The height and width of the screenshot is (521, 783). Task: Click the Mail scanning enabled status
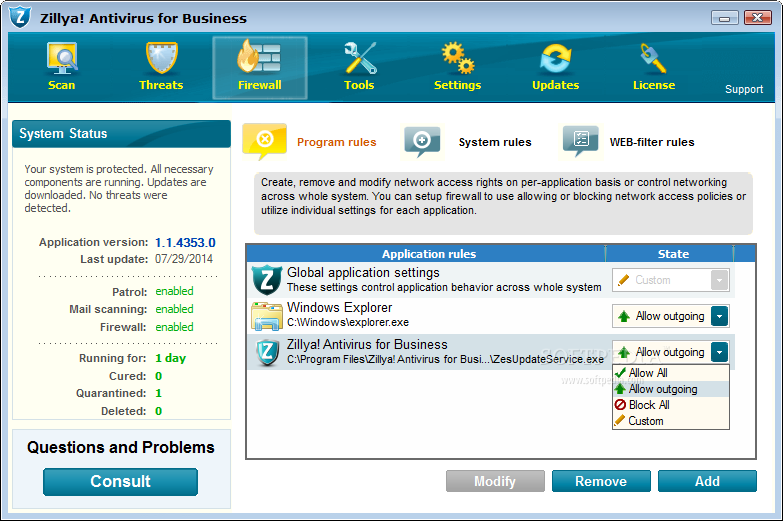point(174,309)
